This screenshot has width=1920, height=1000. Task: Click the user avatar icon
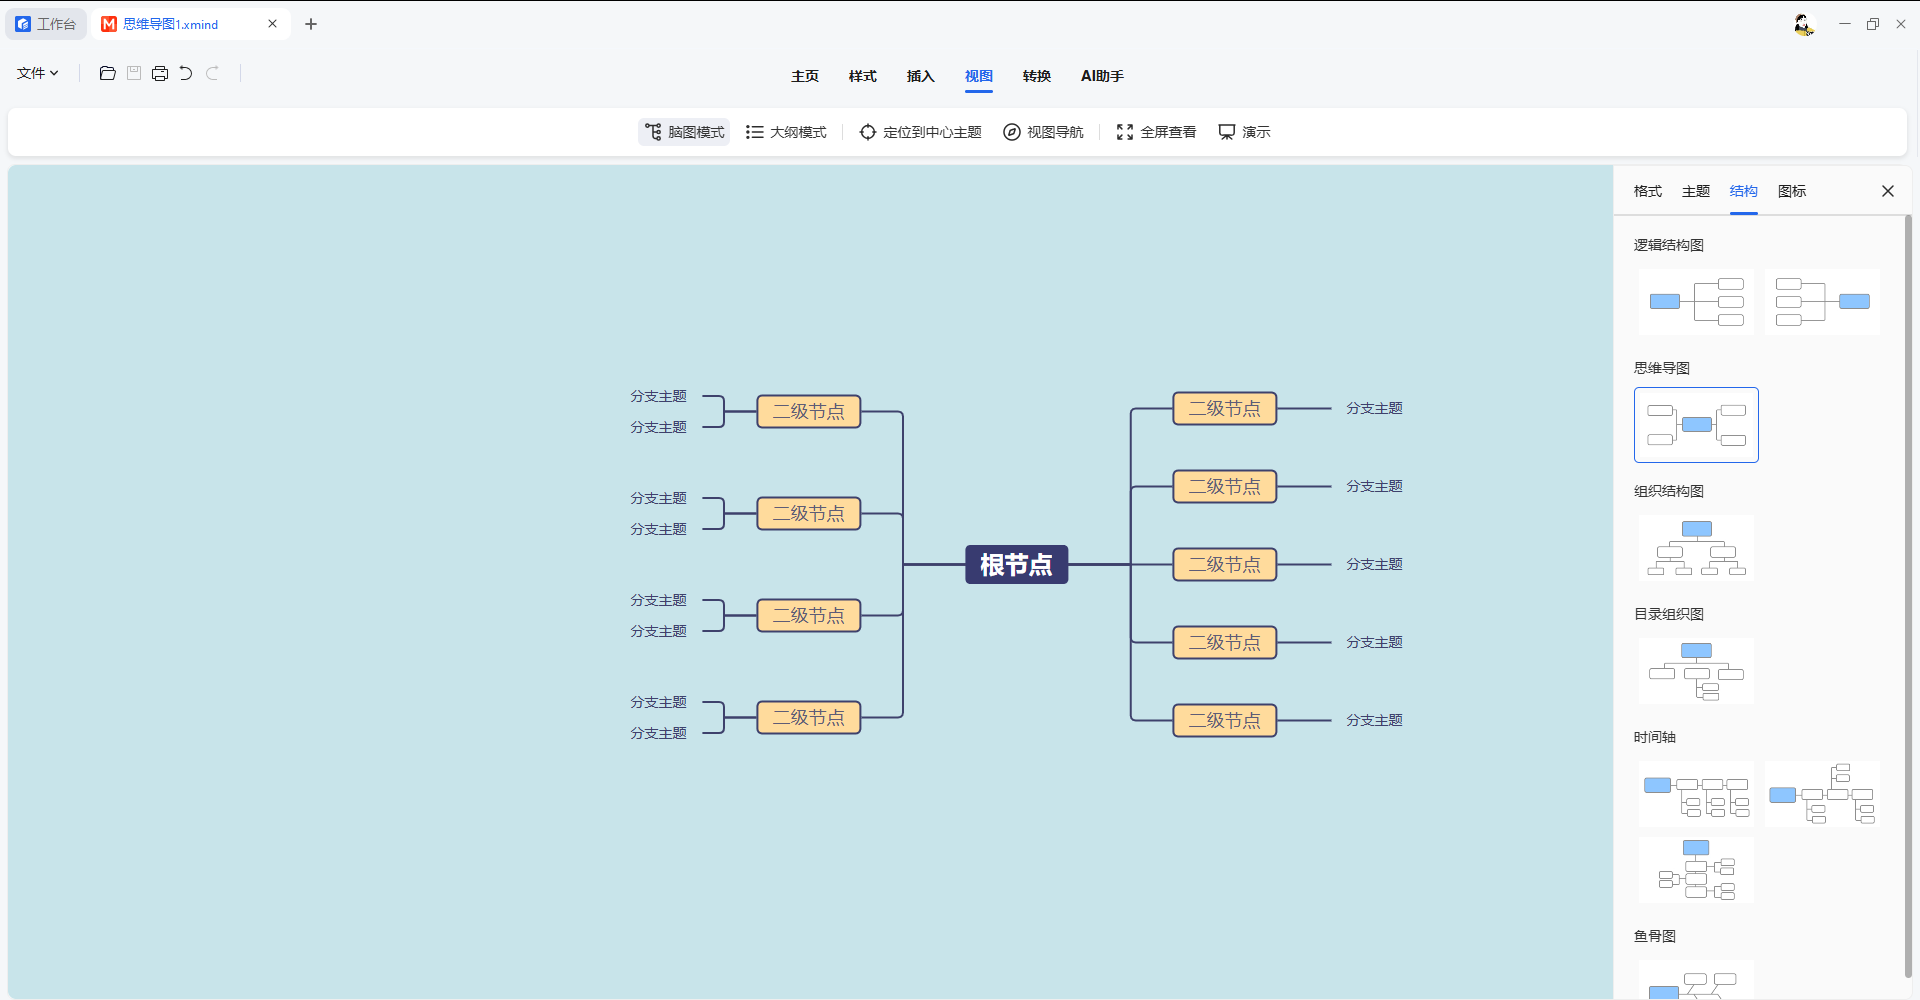1803,24
